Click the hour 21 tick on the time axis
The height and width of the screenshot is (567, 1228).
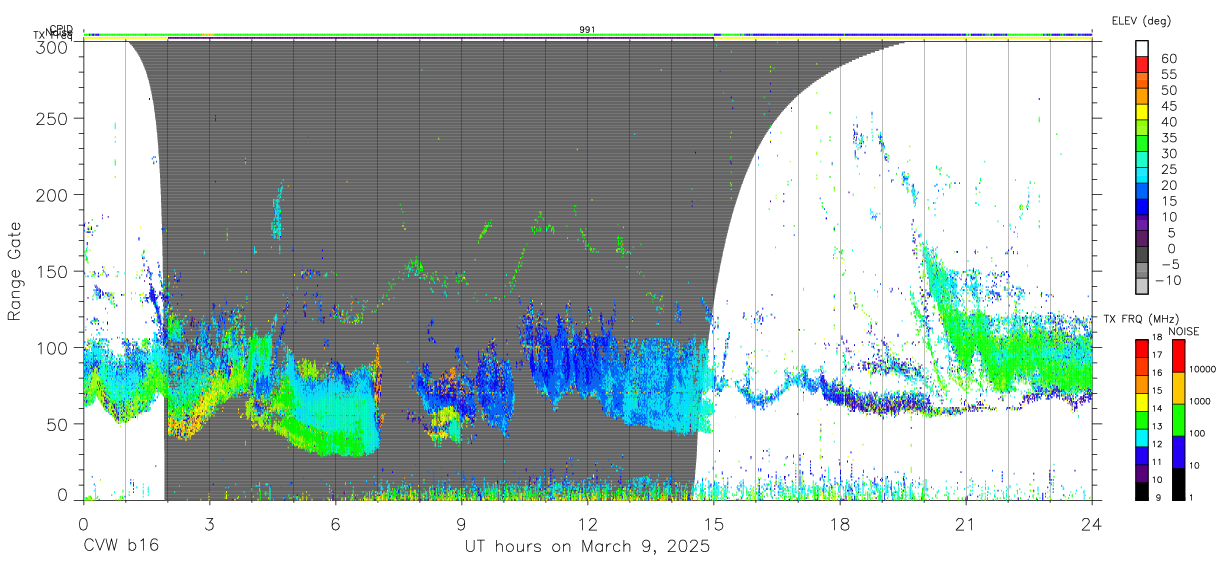(x=966, y=524)
